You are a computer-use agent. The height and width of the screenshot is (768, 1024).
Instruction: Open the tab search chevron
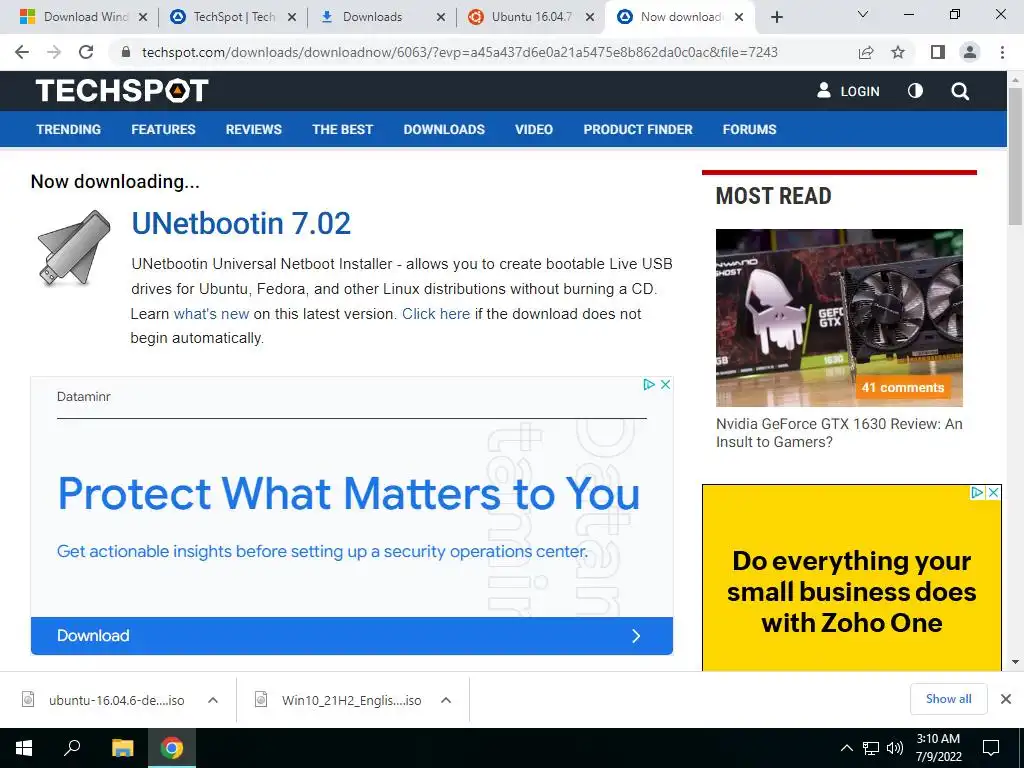point(863,14)
